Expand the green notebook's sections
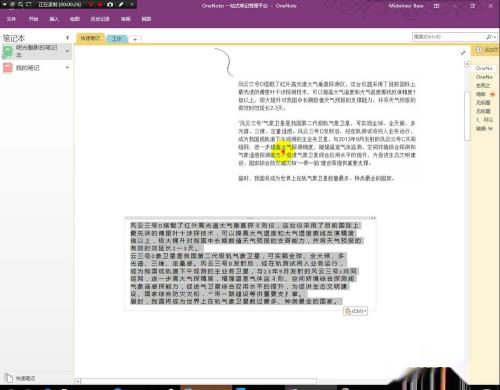 tap(67, 51)
